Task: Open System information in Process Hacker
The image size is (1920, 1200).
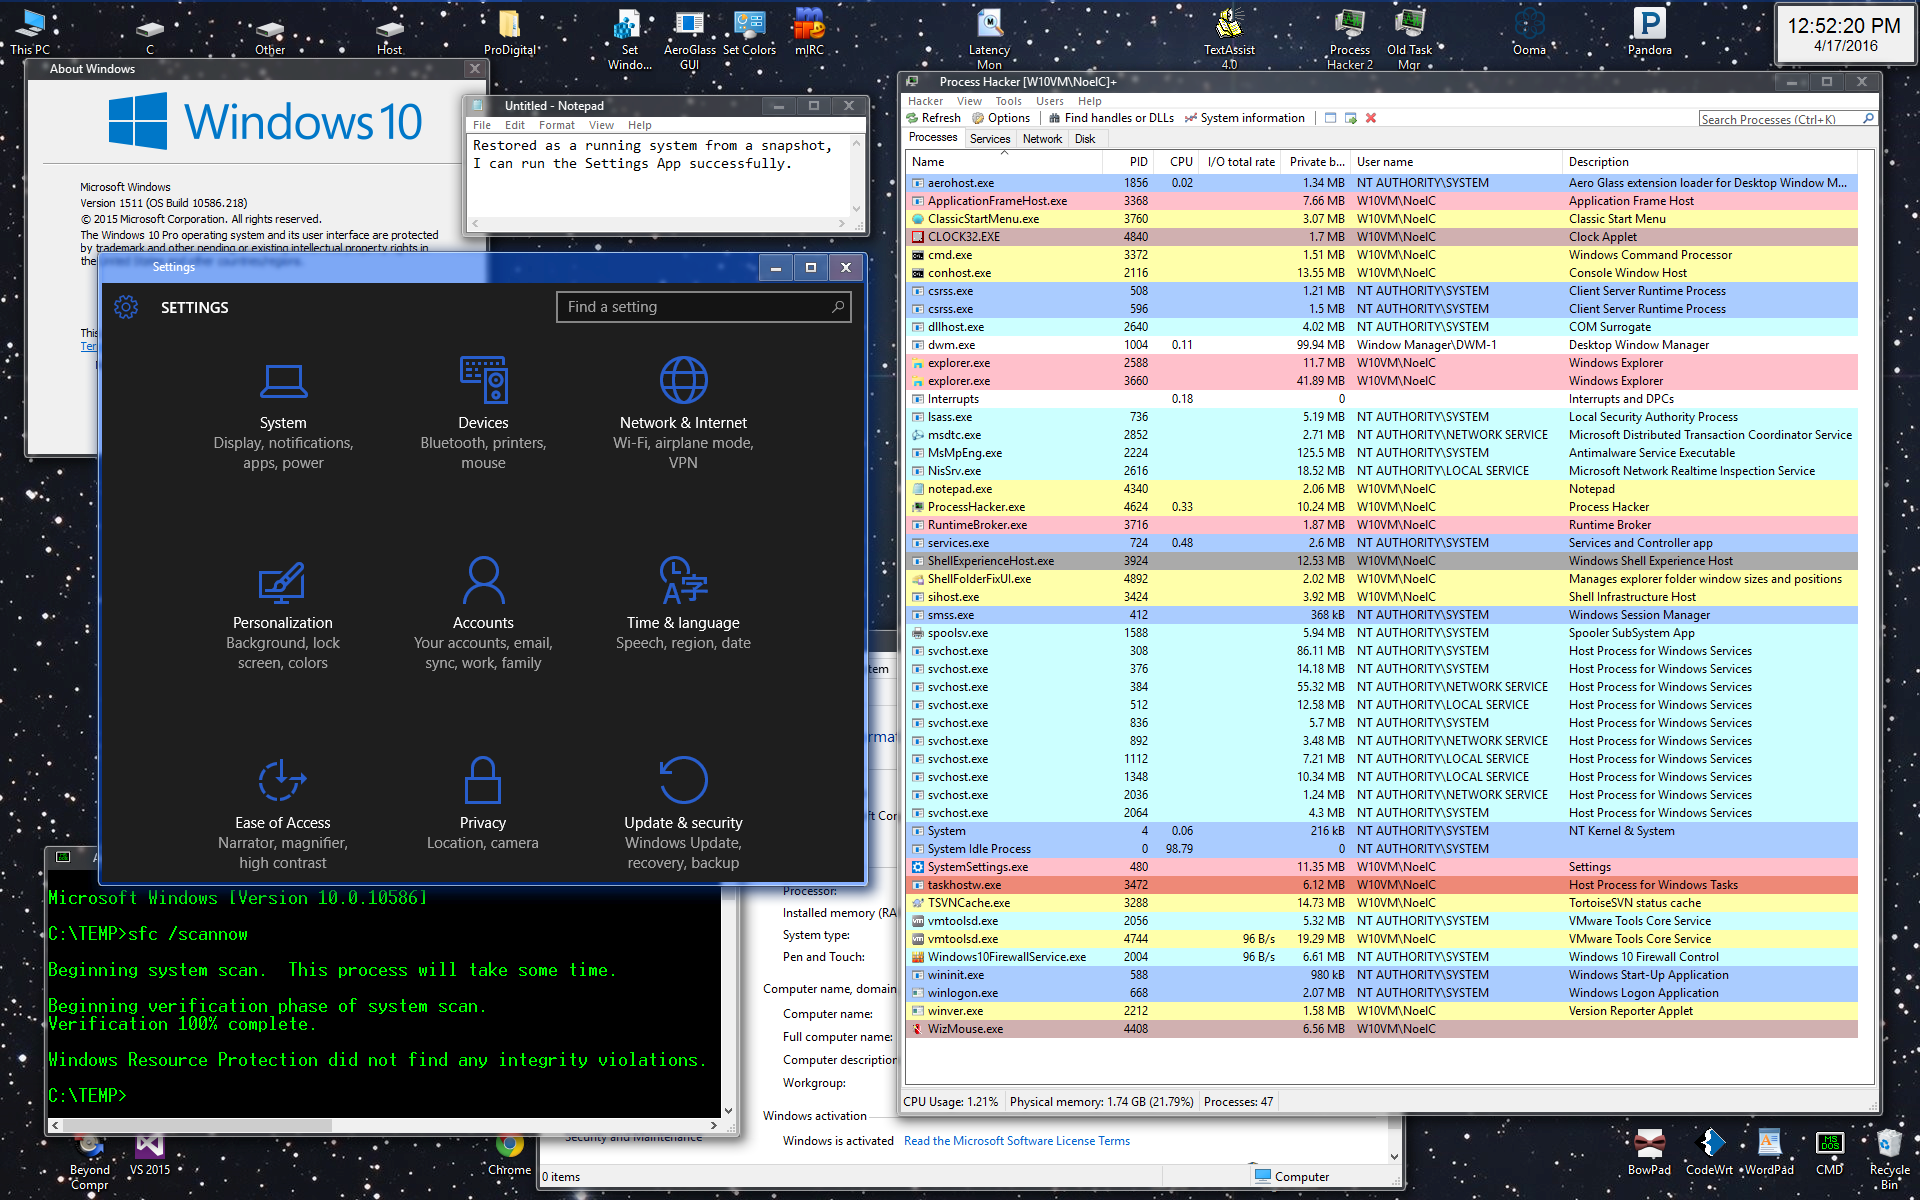Action: pyautogui.click(x=1244, y=118)
